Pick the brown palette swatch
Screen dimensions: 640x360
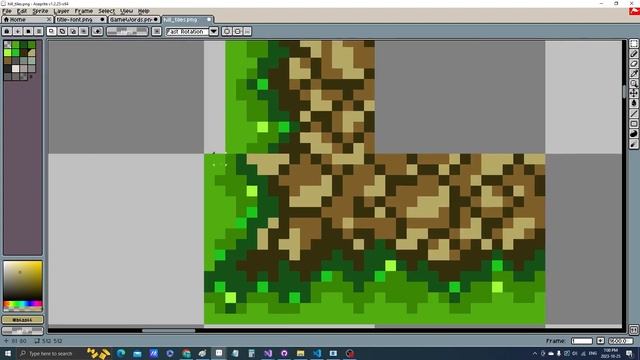point(7,60)
